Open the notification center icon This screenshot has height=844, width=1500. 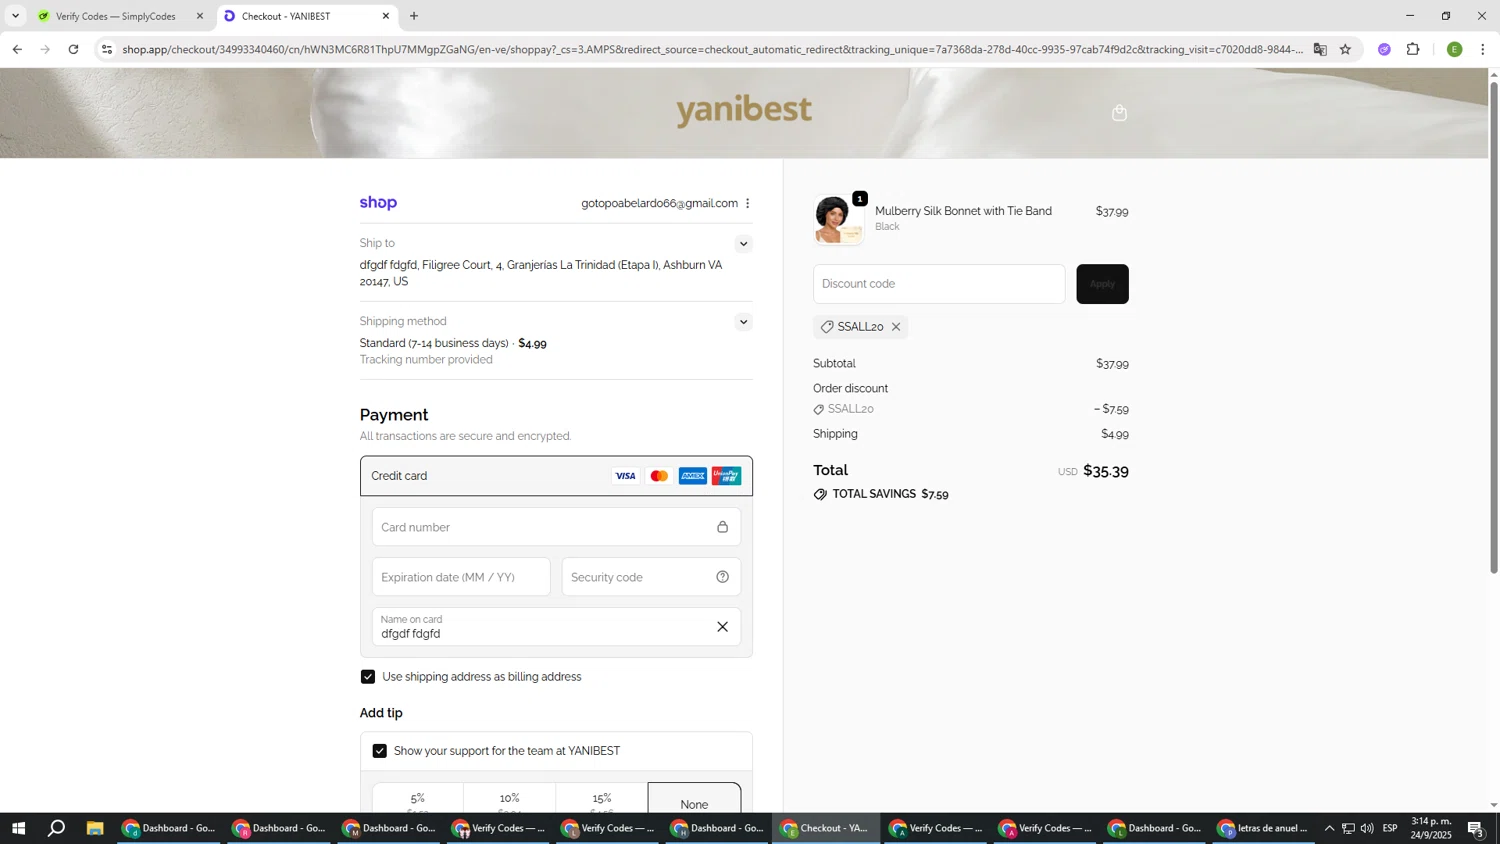coord(1475,828)
